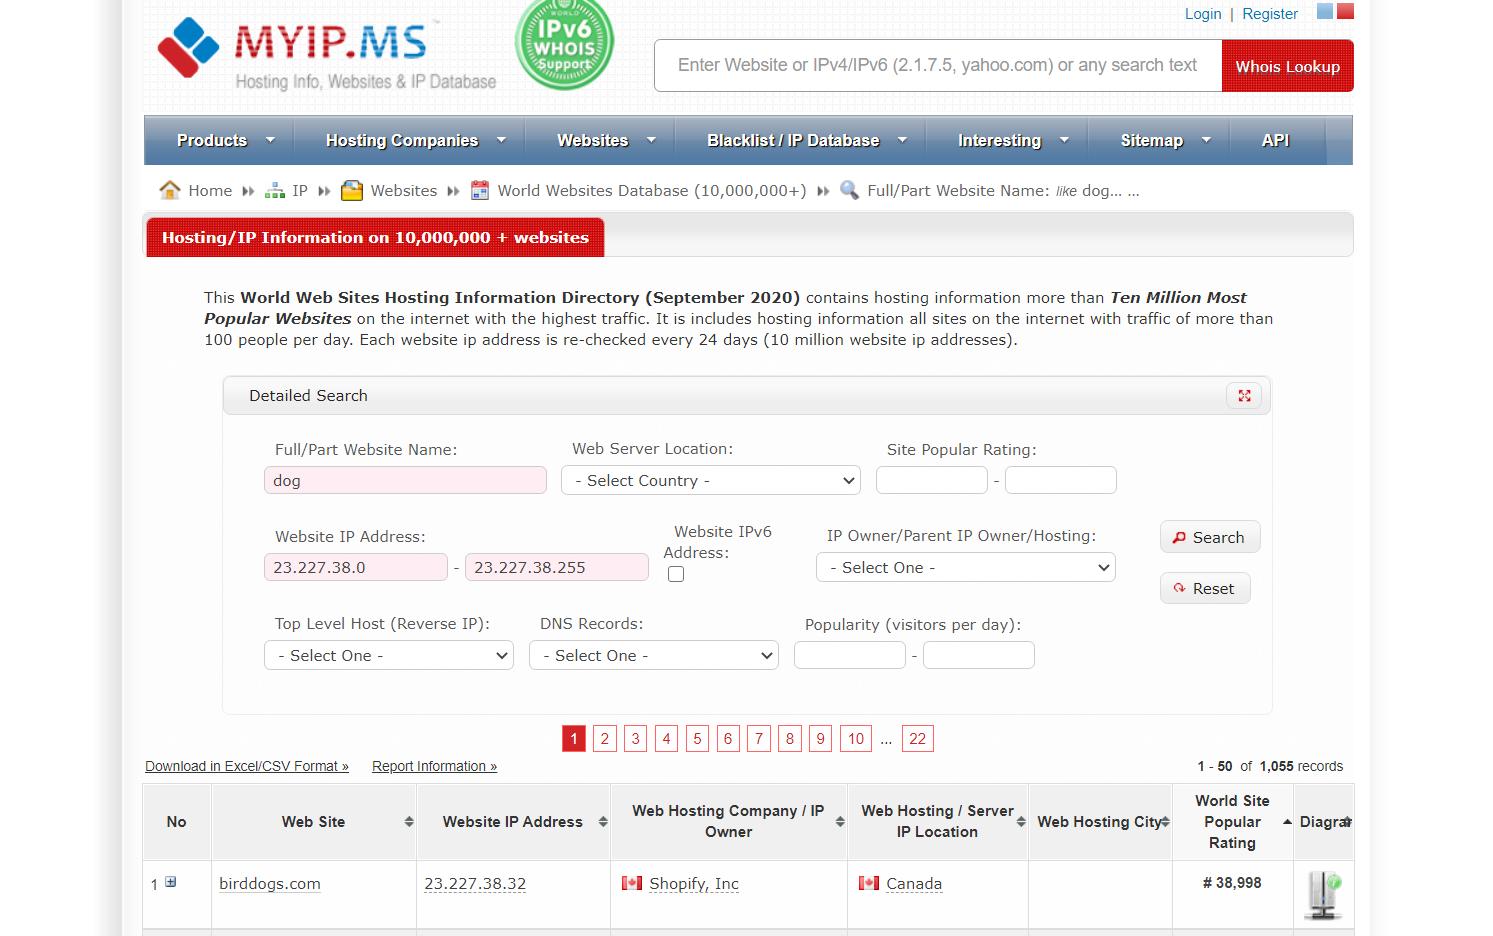Go to results page 10
This screenshot has height=936, width=1493.
coord(856,739)
